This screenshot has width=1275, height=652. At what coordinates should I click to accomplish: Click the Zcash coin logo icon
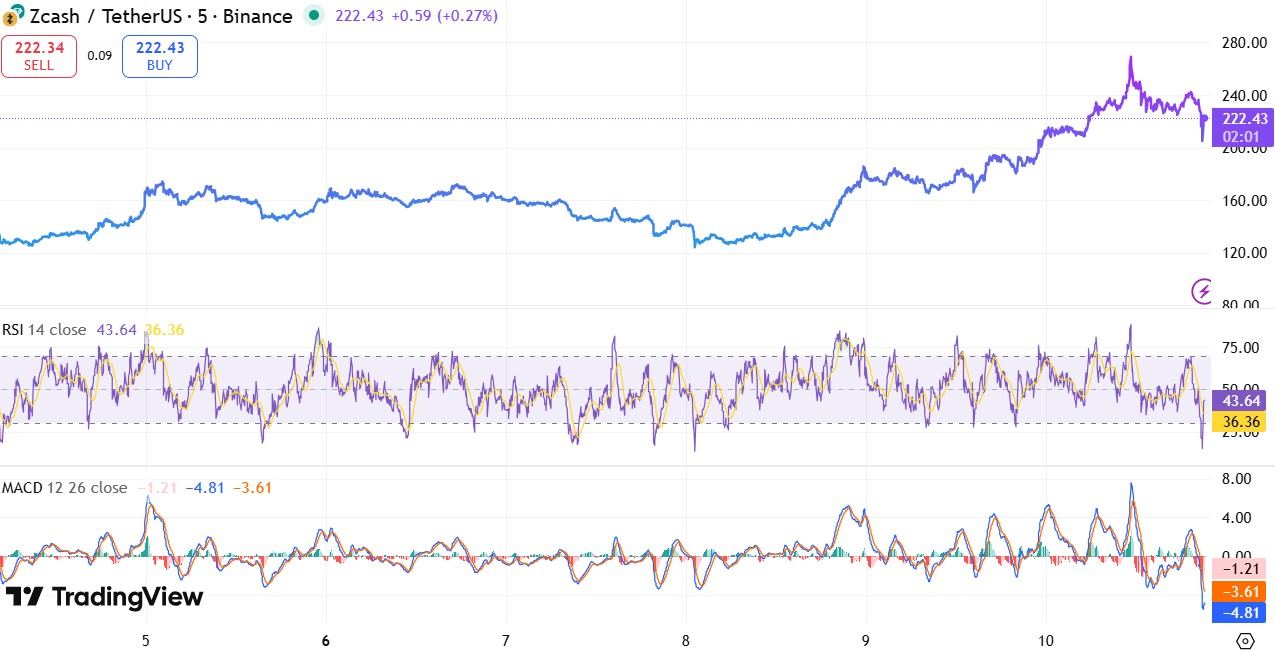14,16
